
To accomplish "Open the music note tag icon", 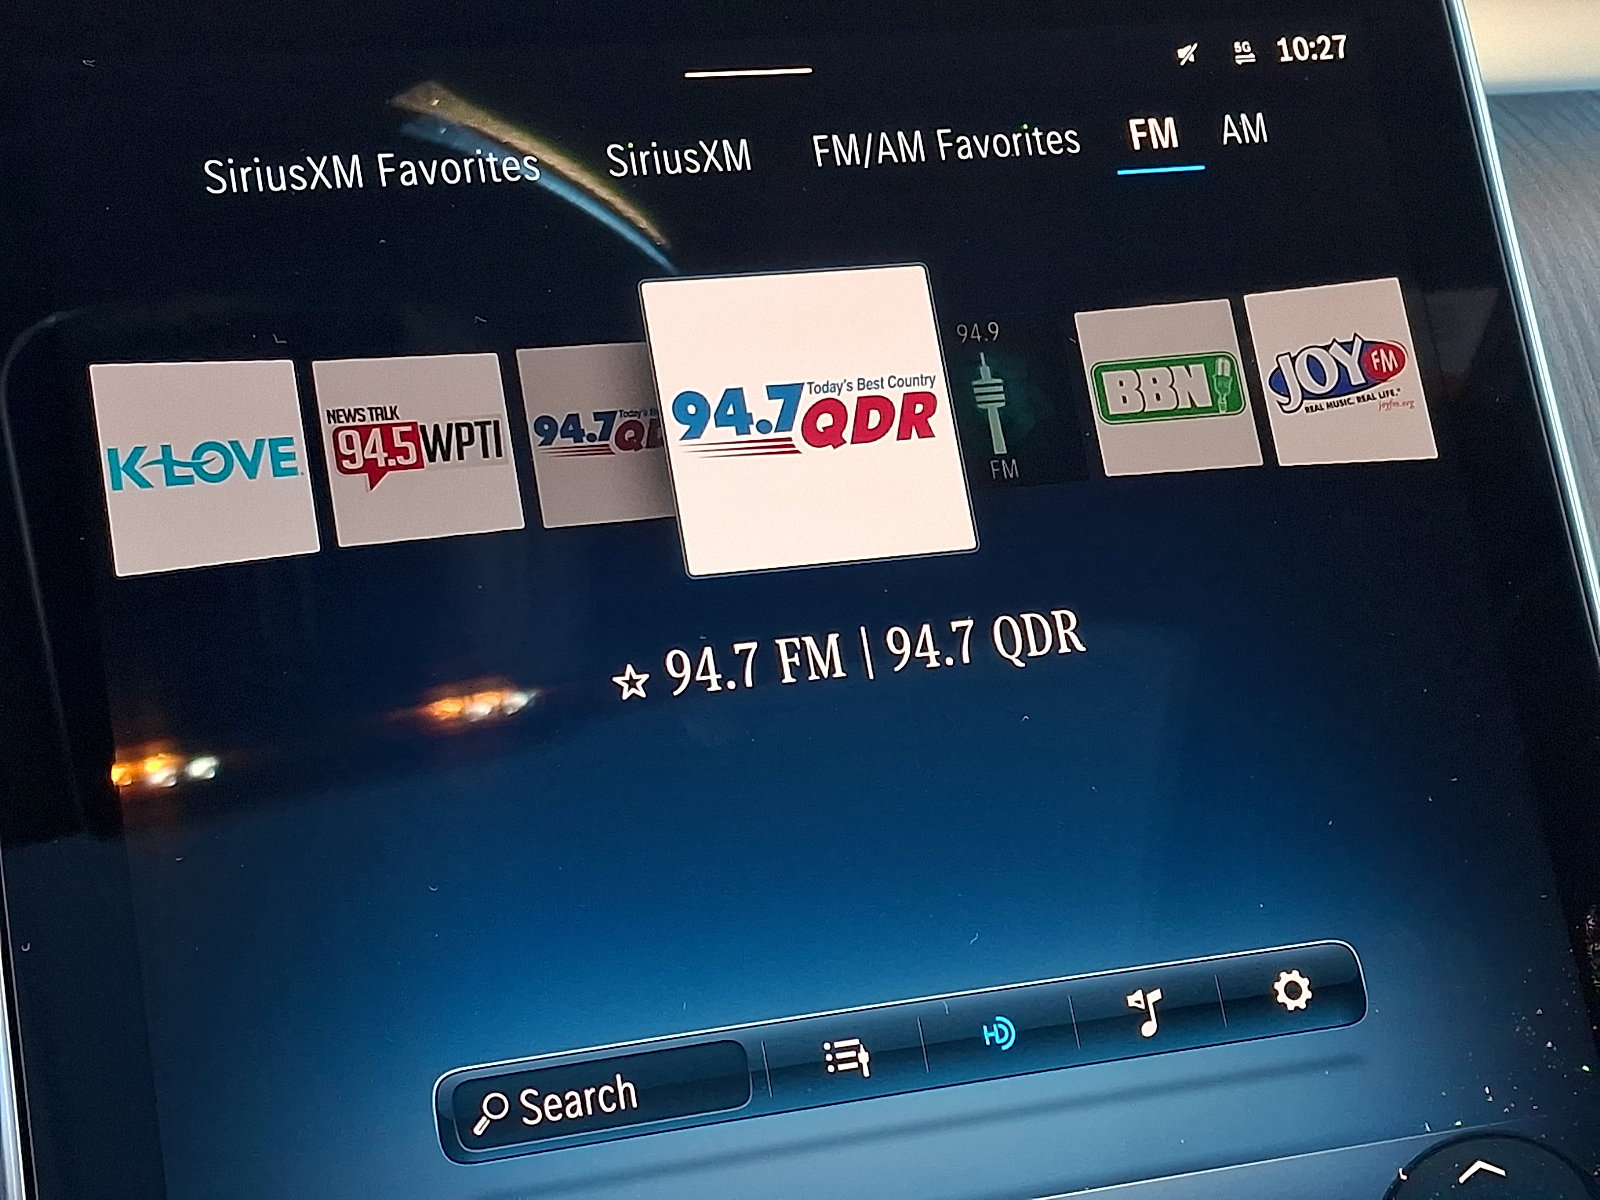I will point(1146,1011).
